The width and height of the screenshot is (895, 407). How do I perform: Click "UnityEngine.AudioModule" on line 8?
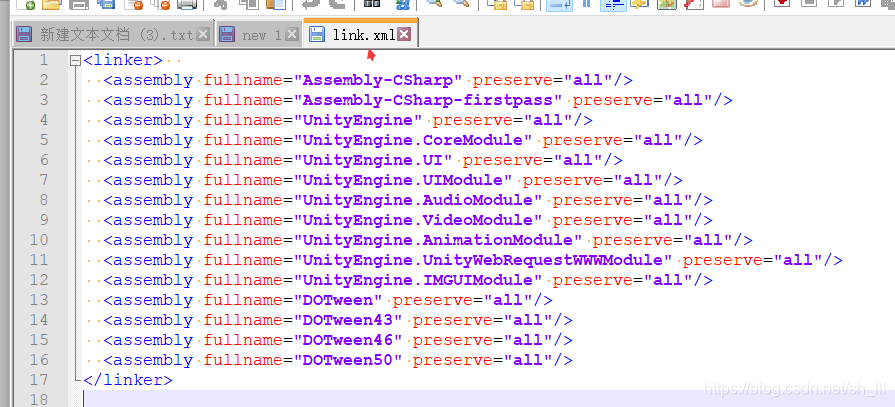tap(417, 200)
